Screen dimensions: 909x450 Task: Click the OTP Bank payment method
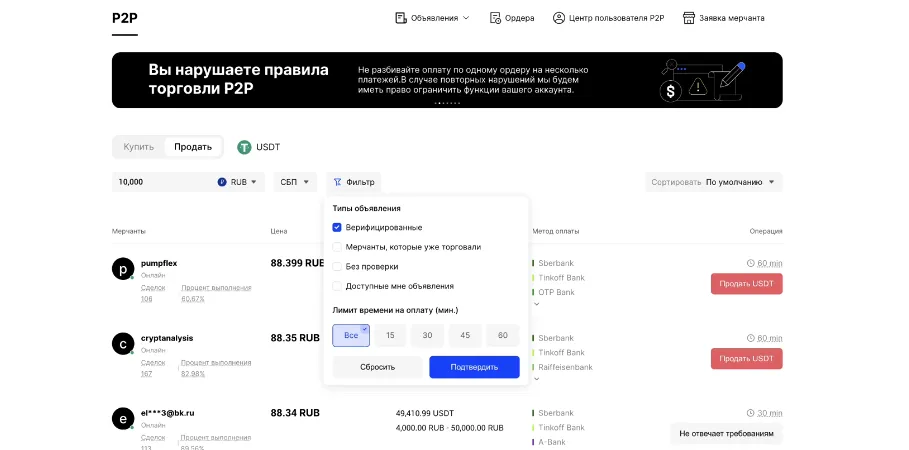tap(557, 292)
